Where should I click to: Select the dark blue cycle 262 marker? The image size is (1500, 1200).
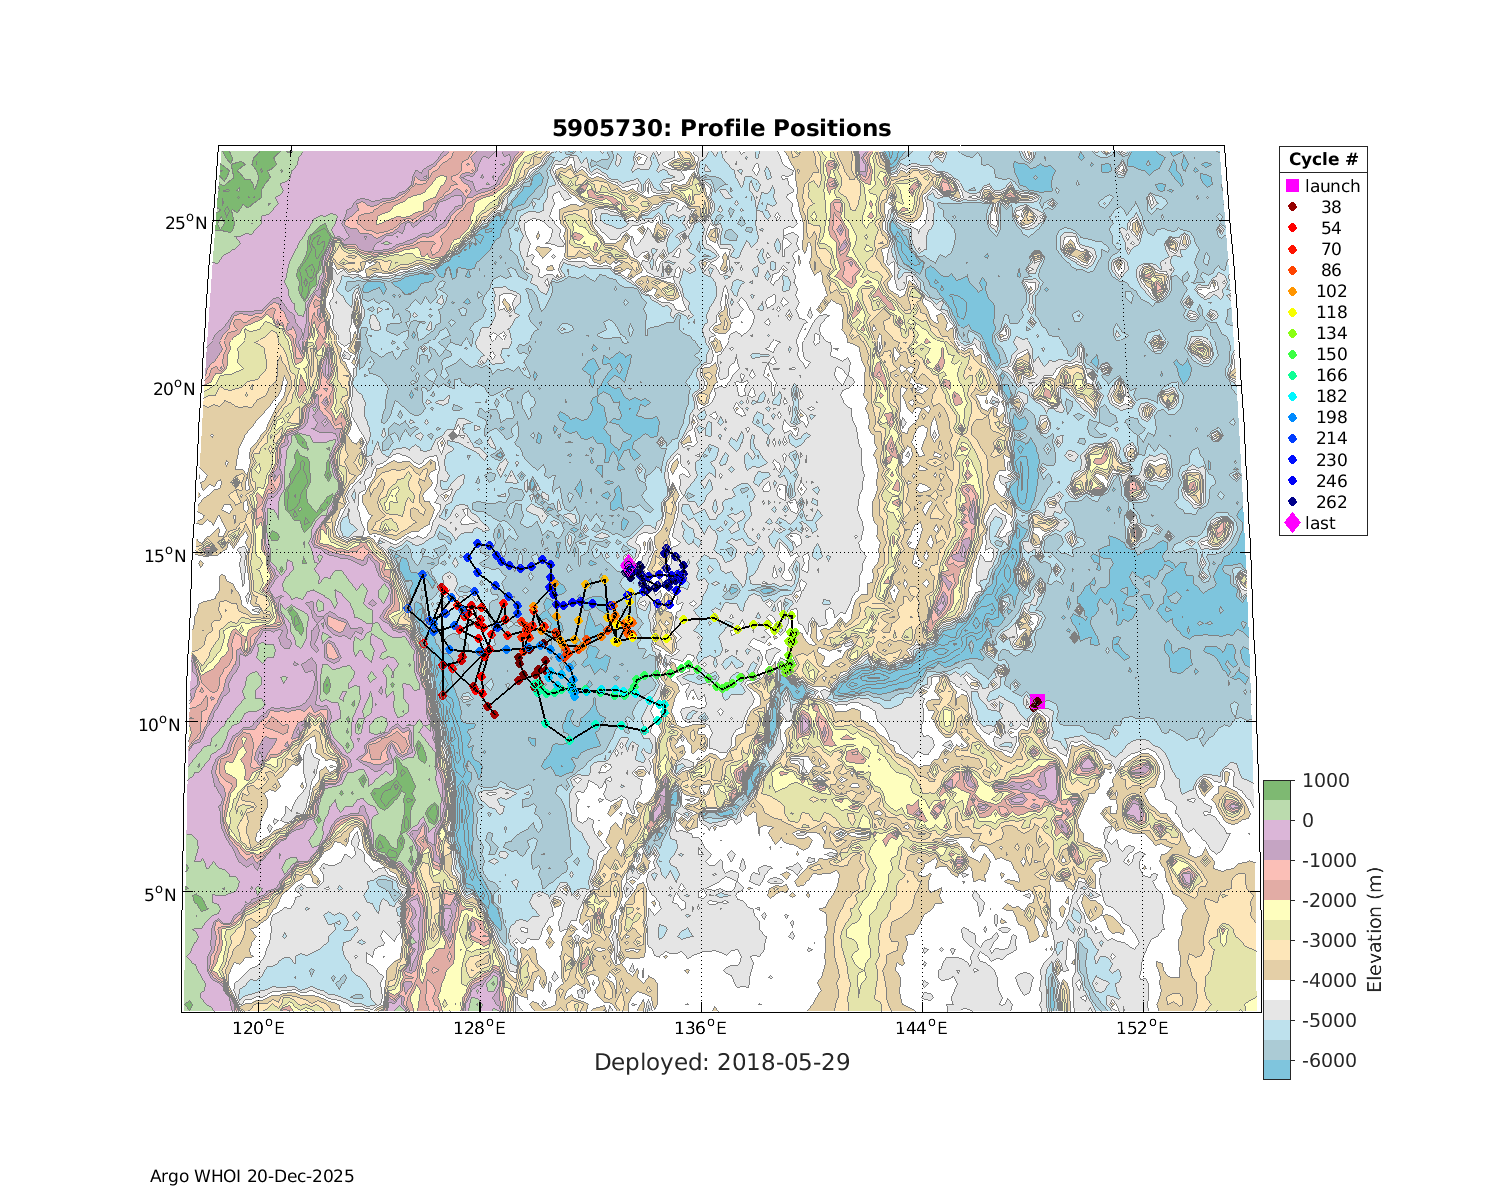click(1292, 502)
